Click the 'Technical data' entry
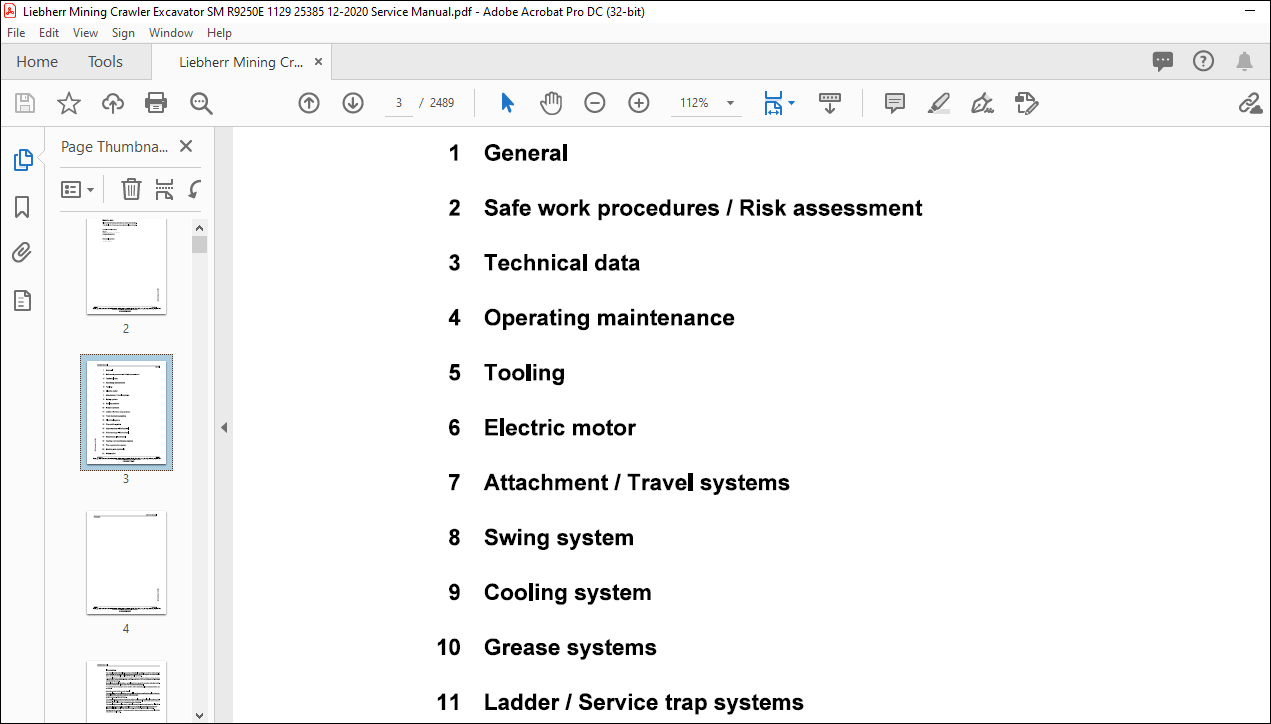This screenshot has width=1271, height=724. tap(562, 263)
